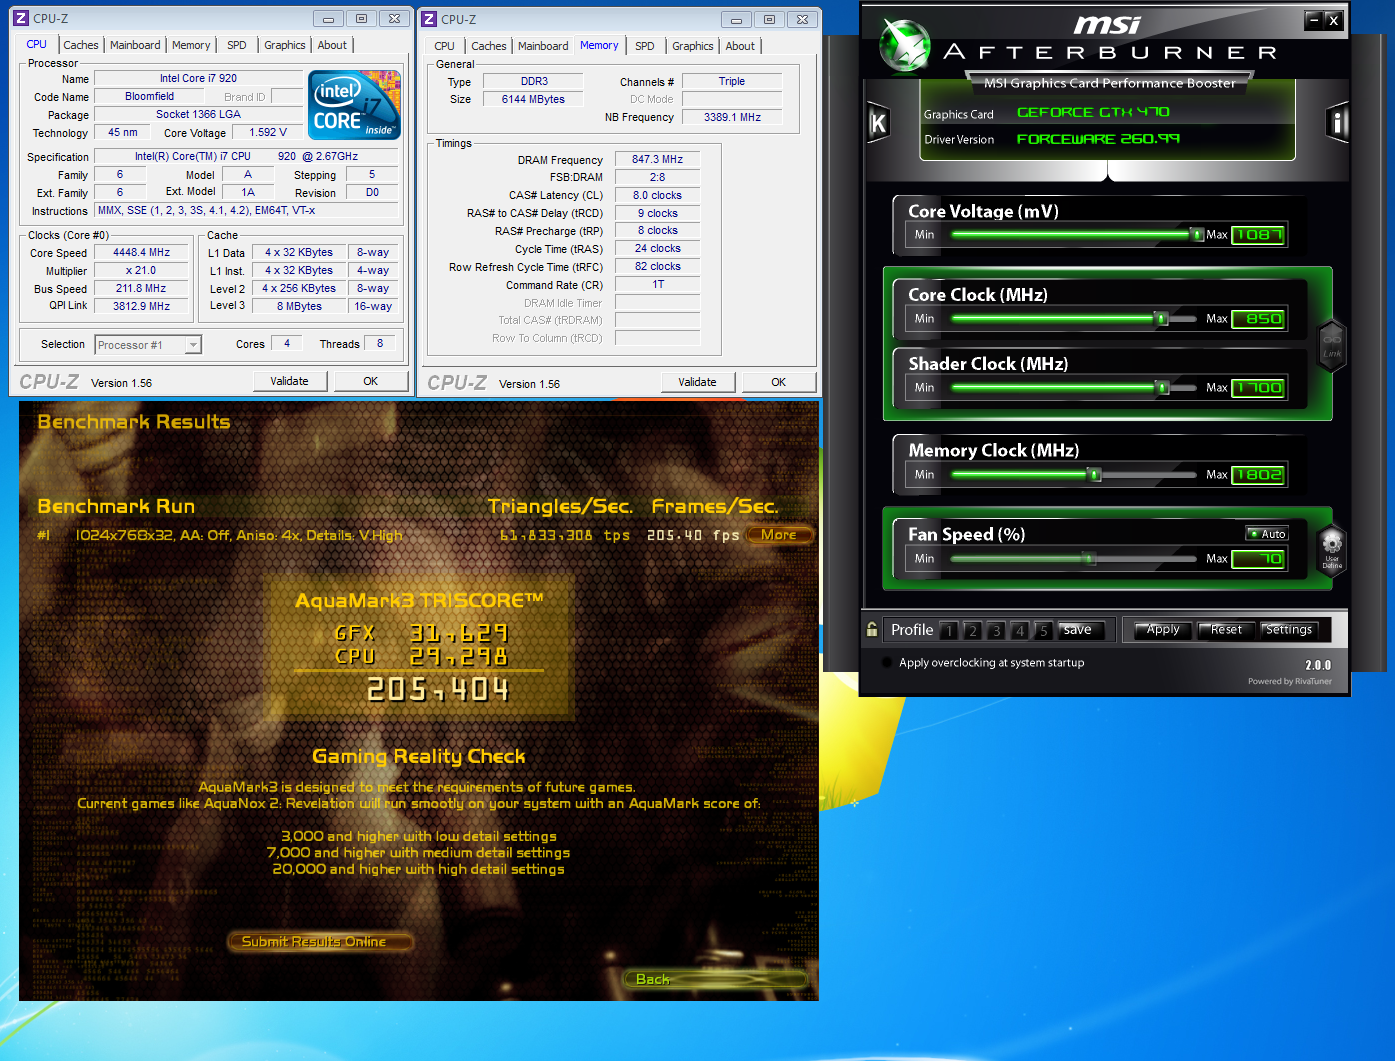
Task: Toggle the core and shader clock link icon
Action: [1332, 346]
